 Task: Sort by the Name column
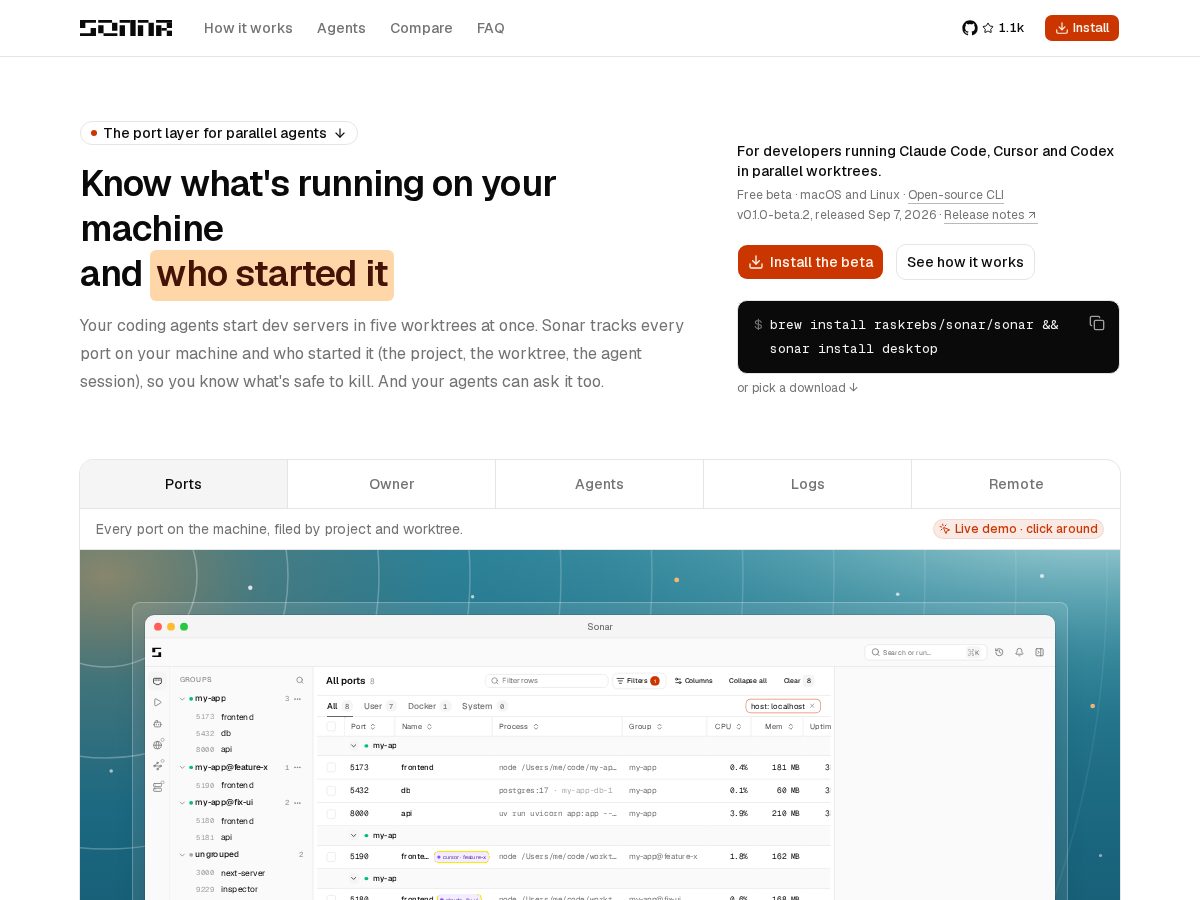coord(416,726)
